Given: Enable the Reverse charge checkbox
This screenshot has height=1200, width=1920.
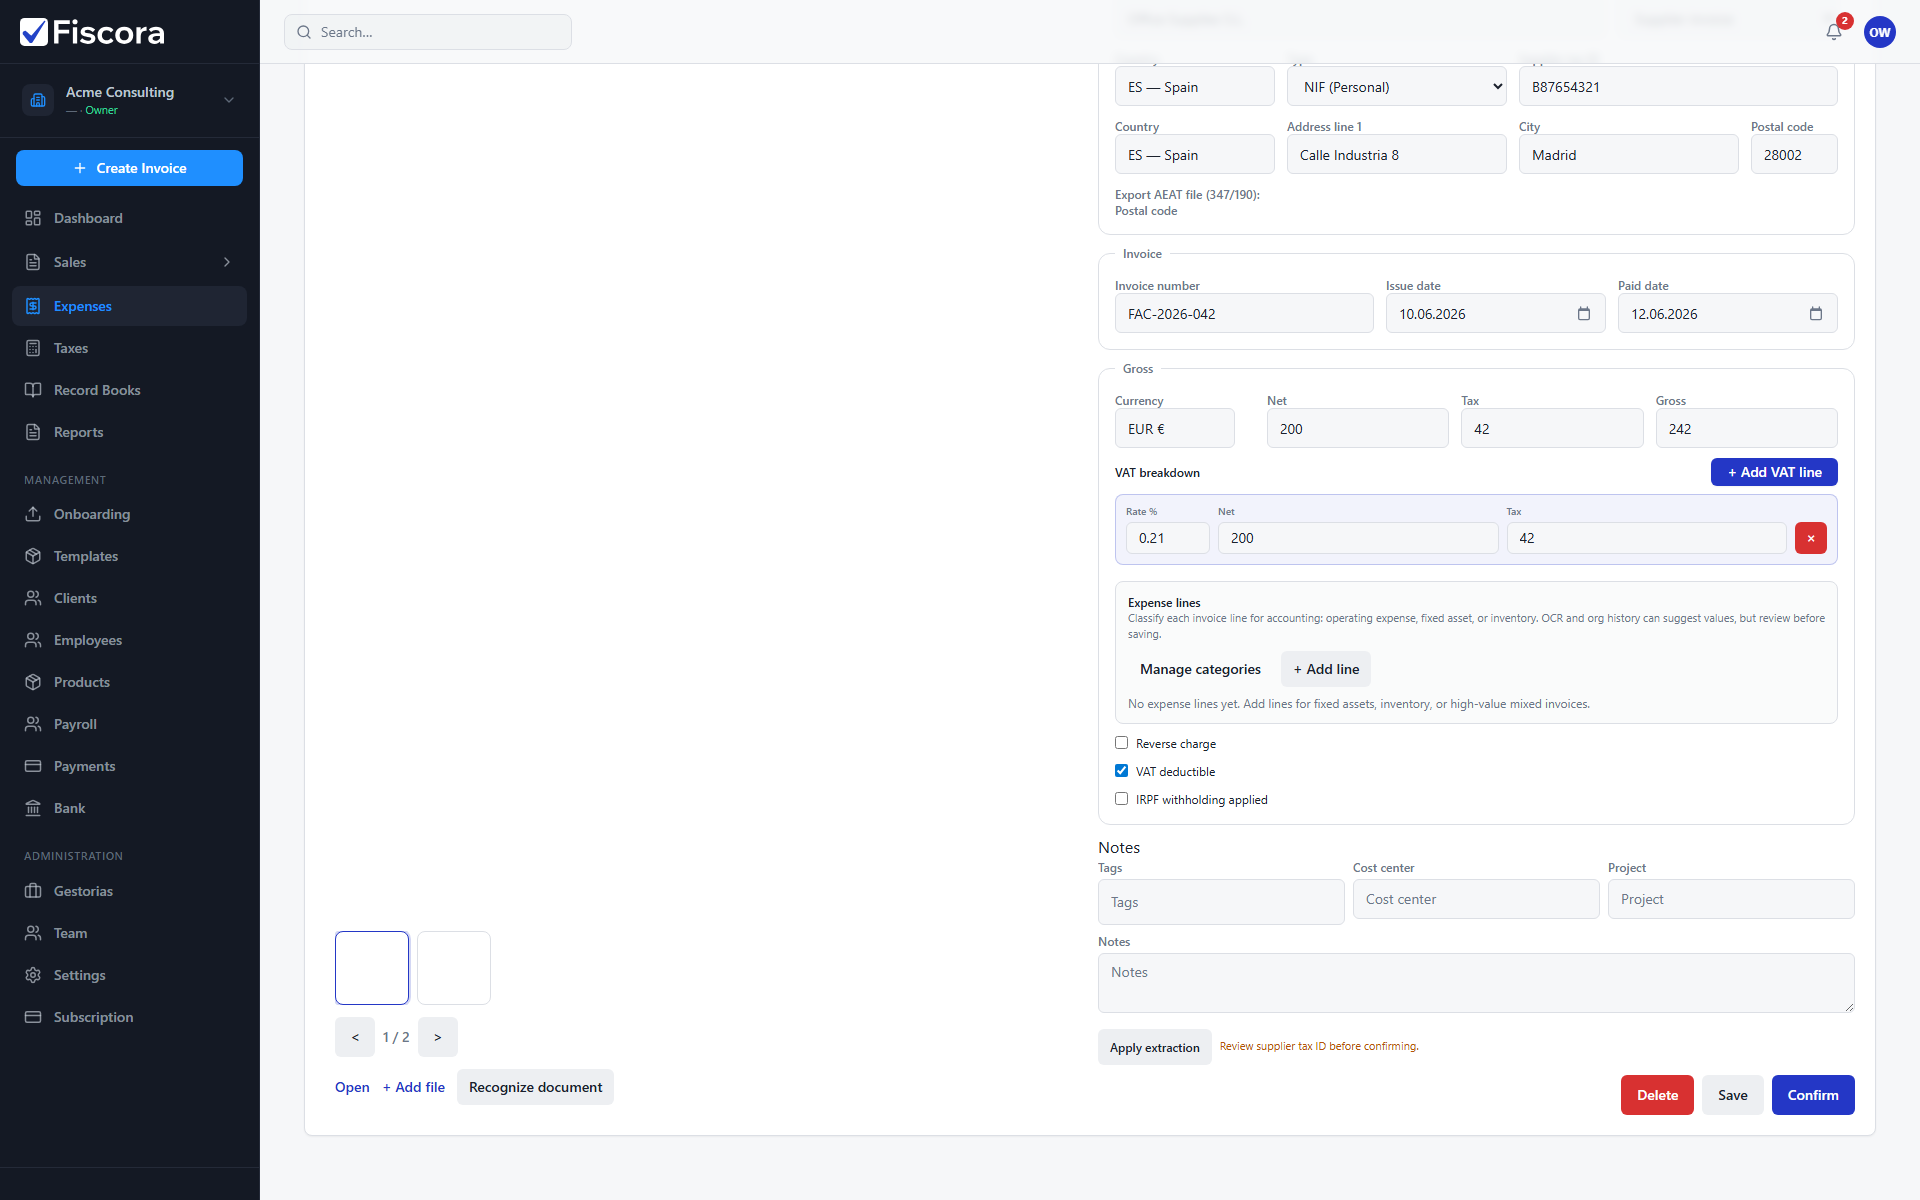Looking at the screenshot, I should 1122,743.
